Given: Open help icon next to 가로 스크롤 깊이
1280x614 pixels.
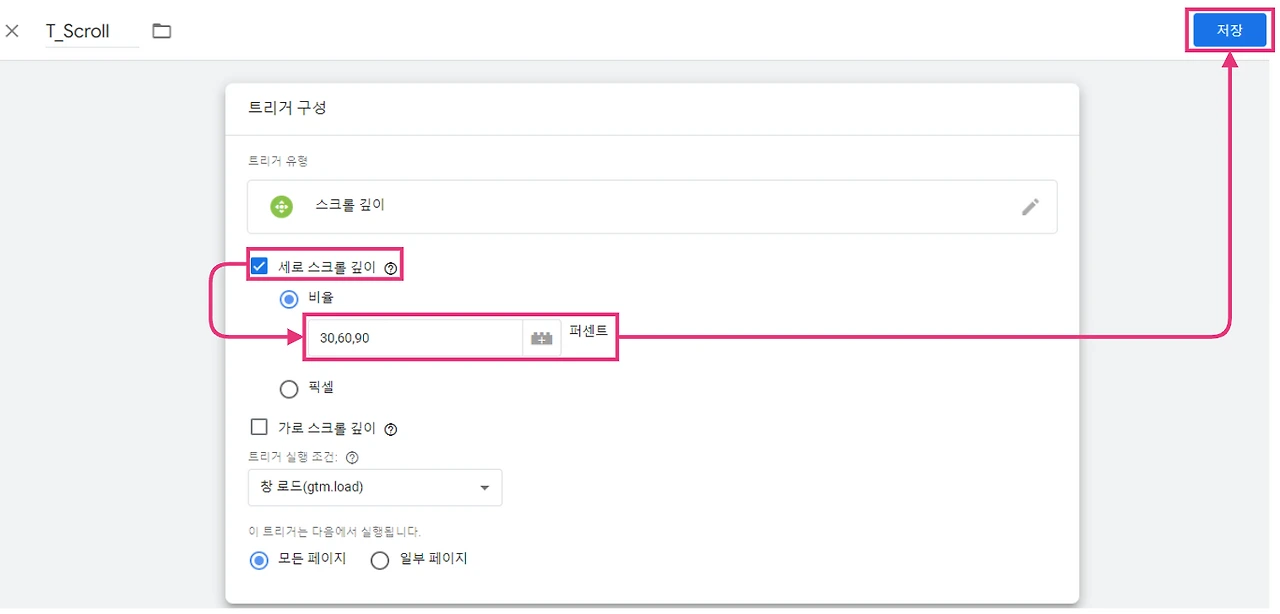Looking at the screenshot, I should pyautogui.click(x=391, y=429).
